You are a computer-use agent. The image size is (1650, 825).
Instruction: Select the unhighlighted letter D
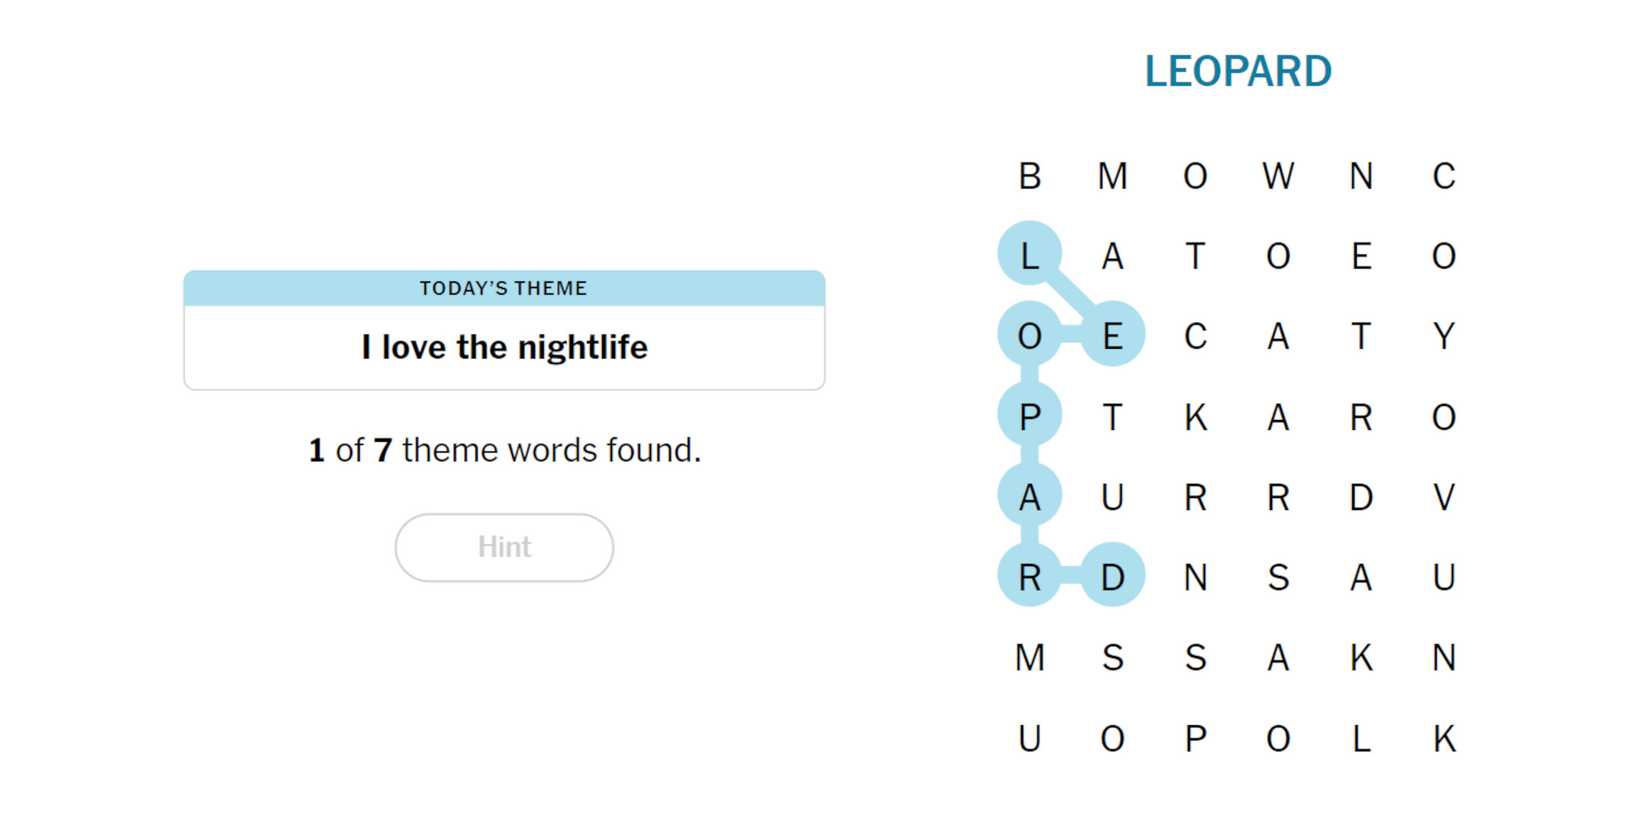1360,497
